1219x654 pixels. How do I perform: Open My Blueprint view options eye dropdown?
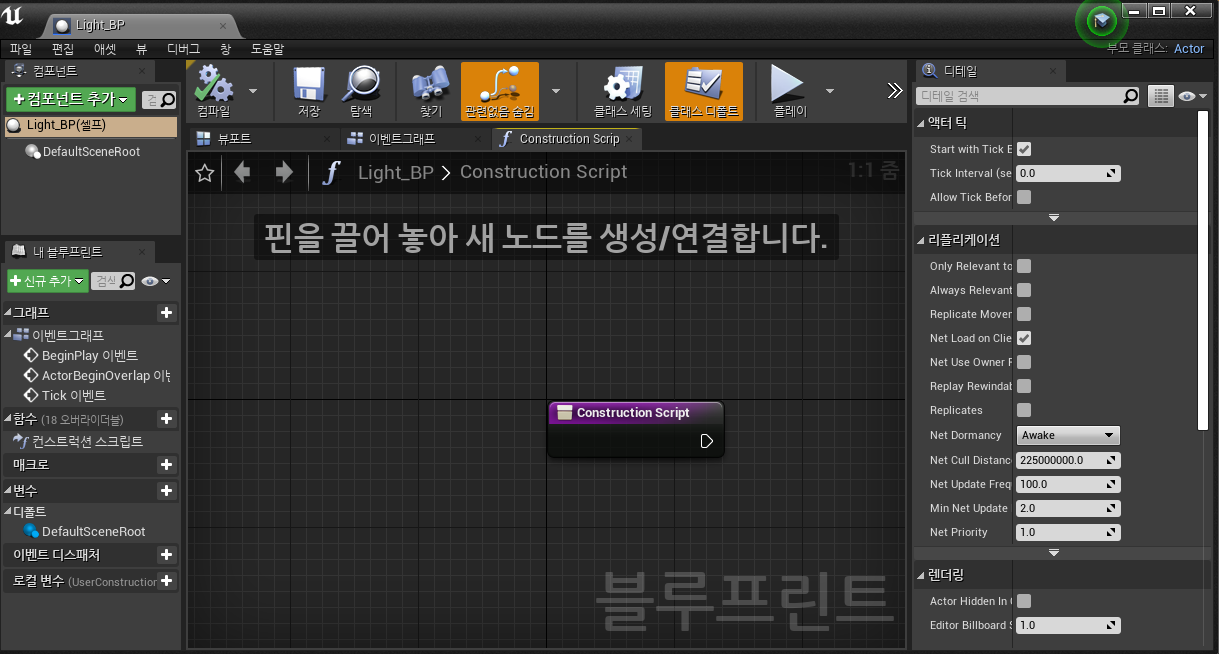pyautogui.click(x=157, y=281)
